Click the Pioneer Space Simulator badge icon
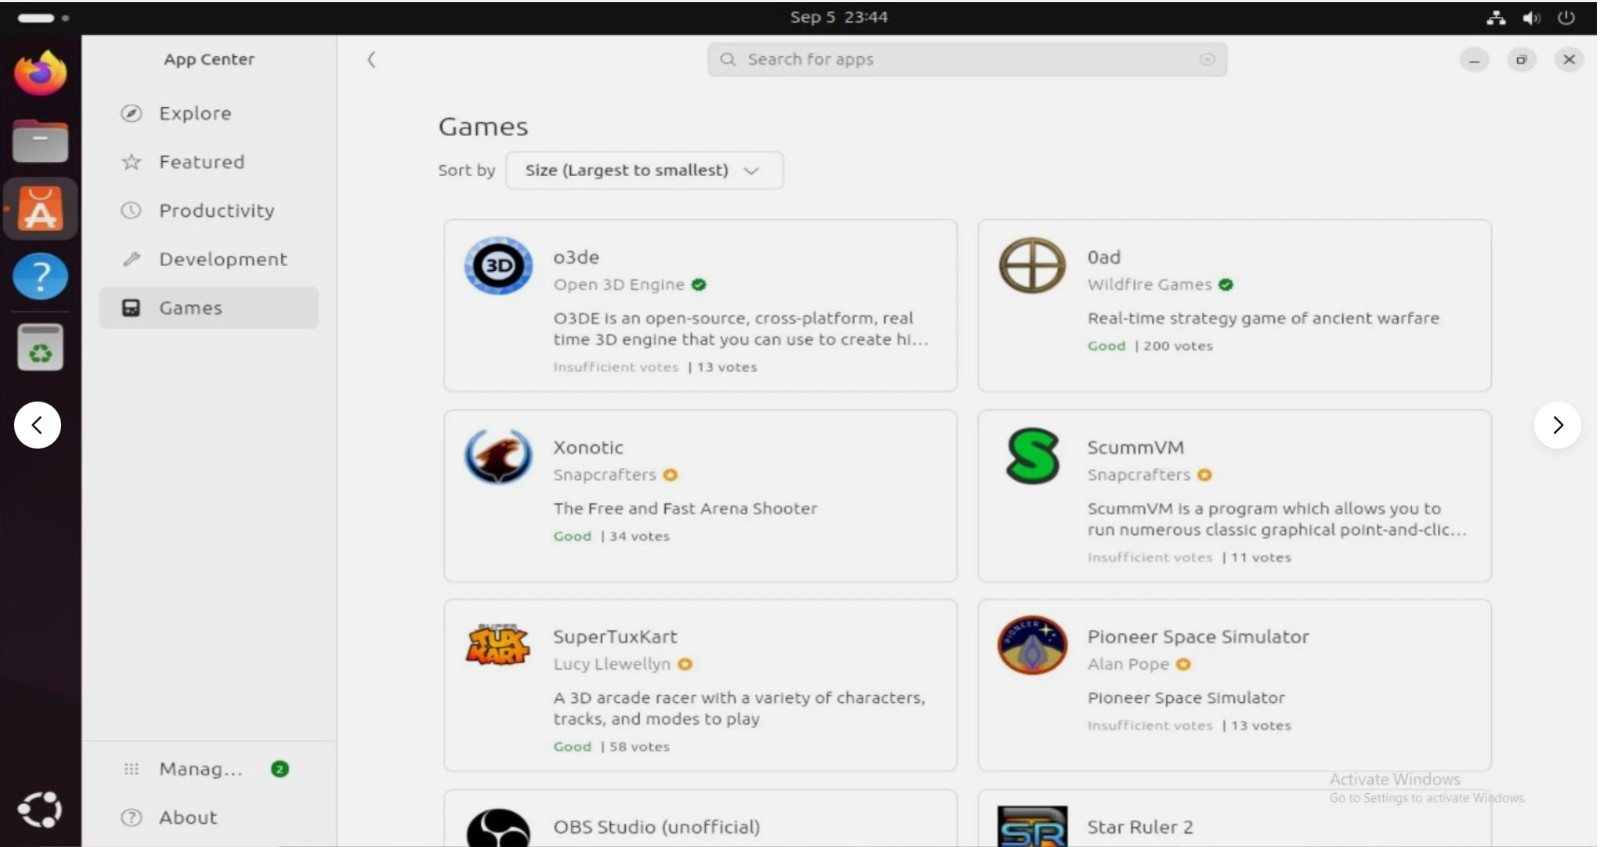The image size is (1600, 847). 1032,645
